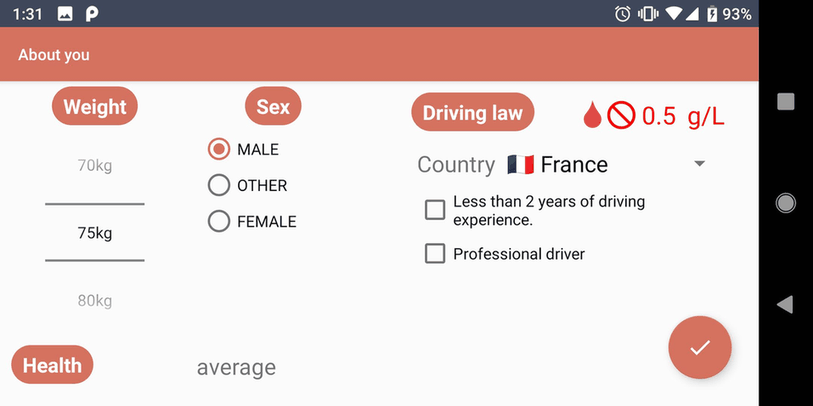Enable the Professional driver checkbox
Screen dimensions: 813x406
pos(435,254)
